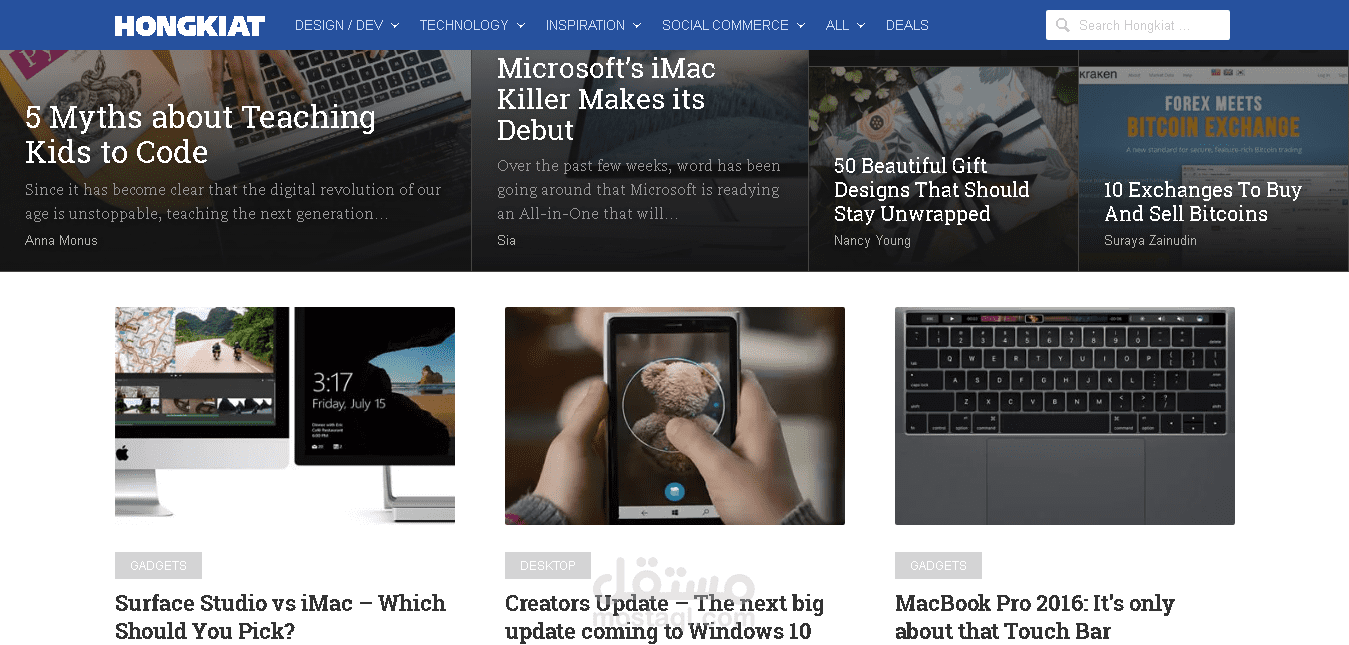Image resolution: width=1349 pixels, height=645 pixels.
Task: Open 5 Myths about Teaching Kids to Code
Action: (200, 134)
